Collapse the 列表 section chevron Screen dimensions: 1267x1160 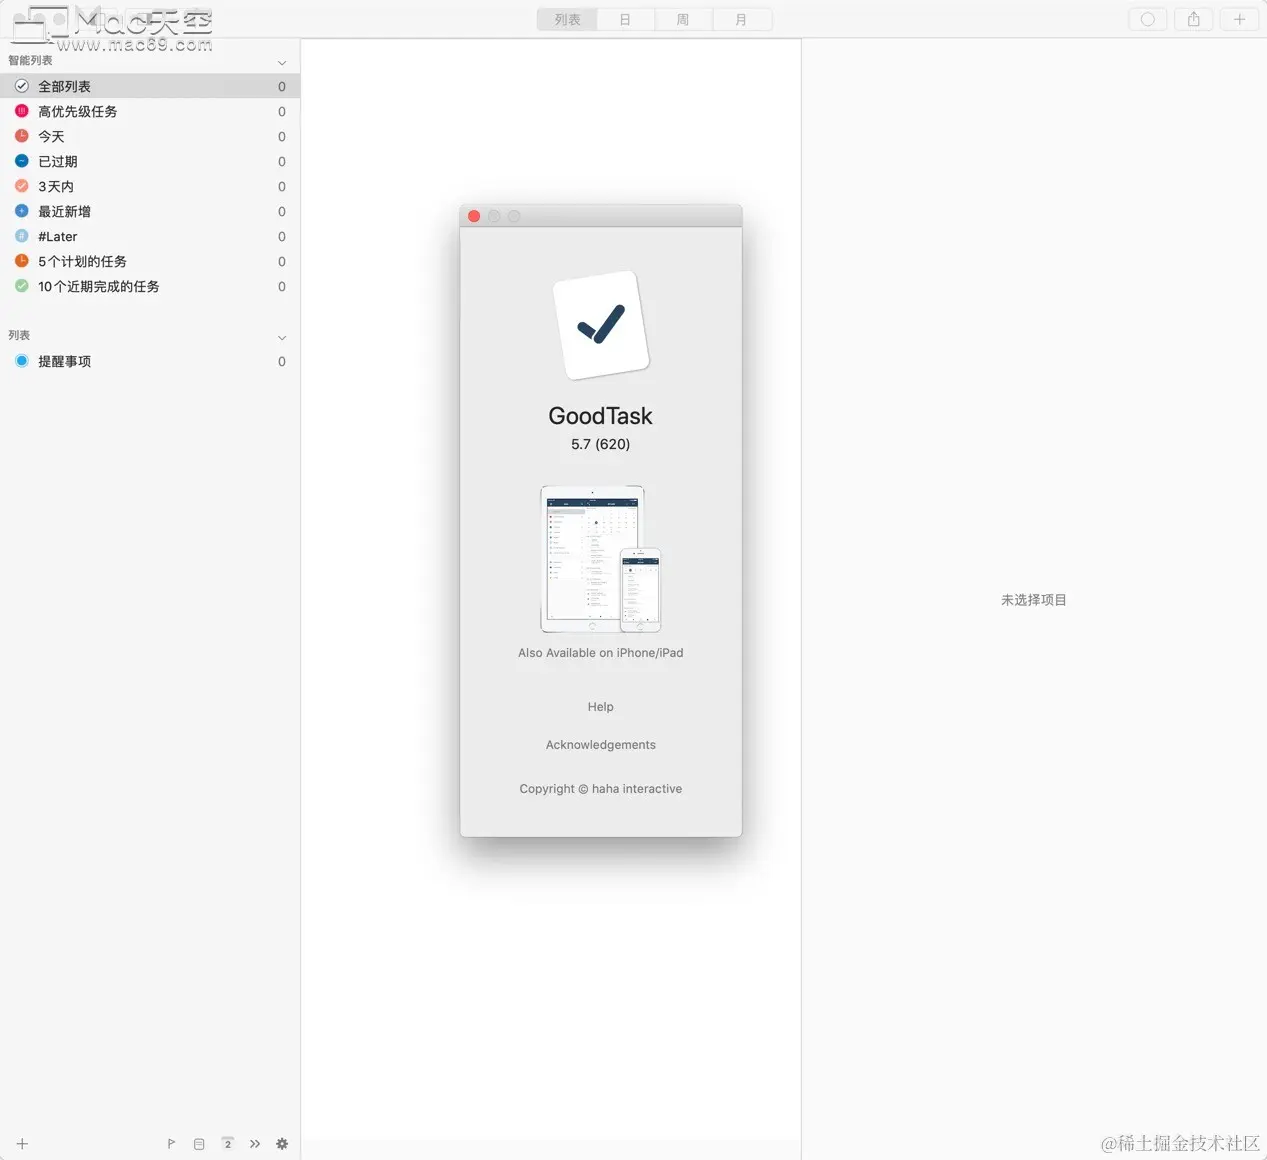(x=282, y=337)
